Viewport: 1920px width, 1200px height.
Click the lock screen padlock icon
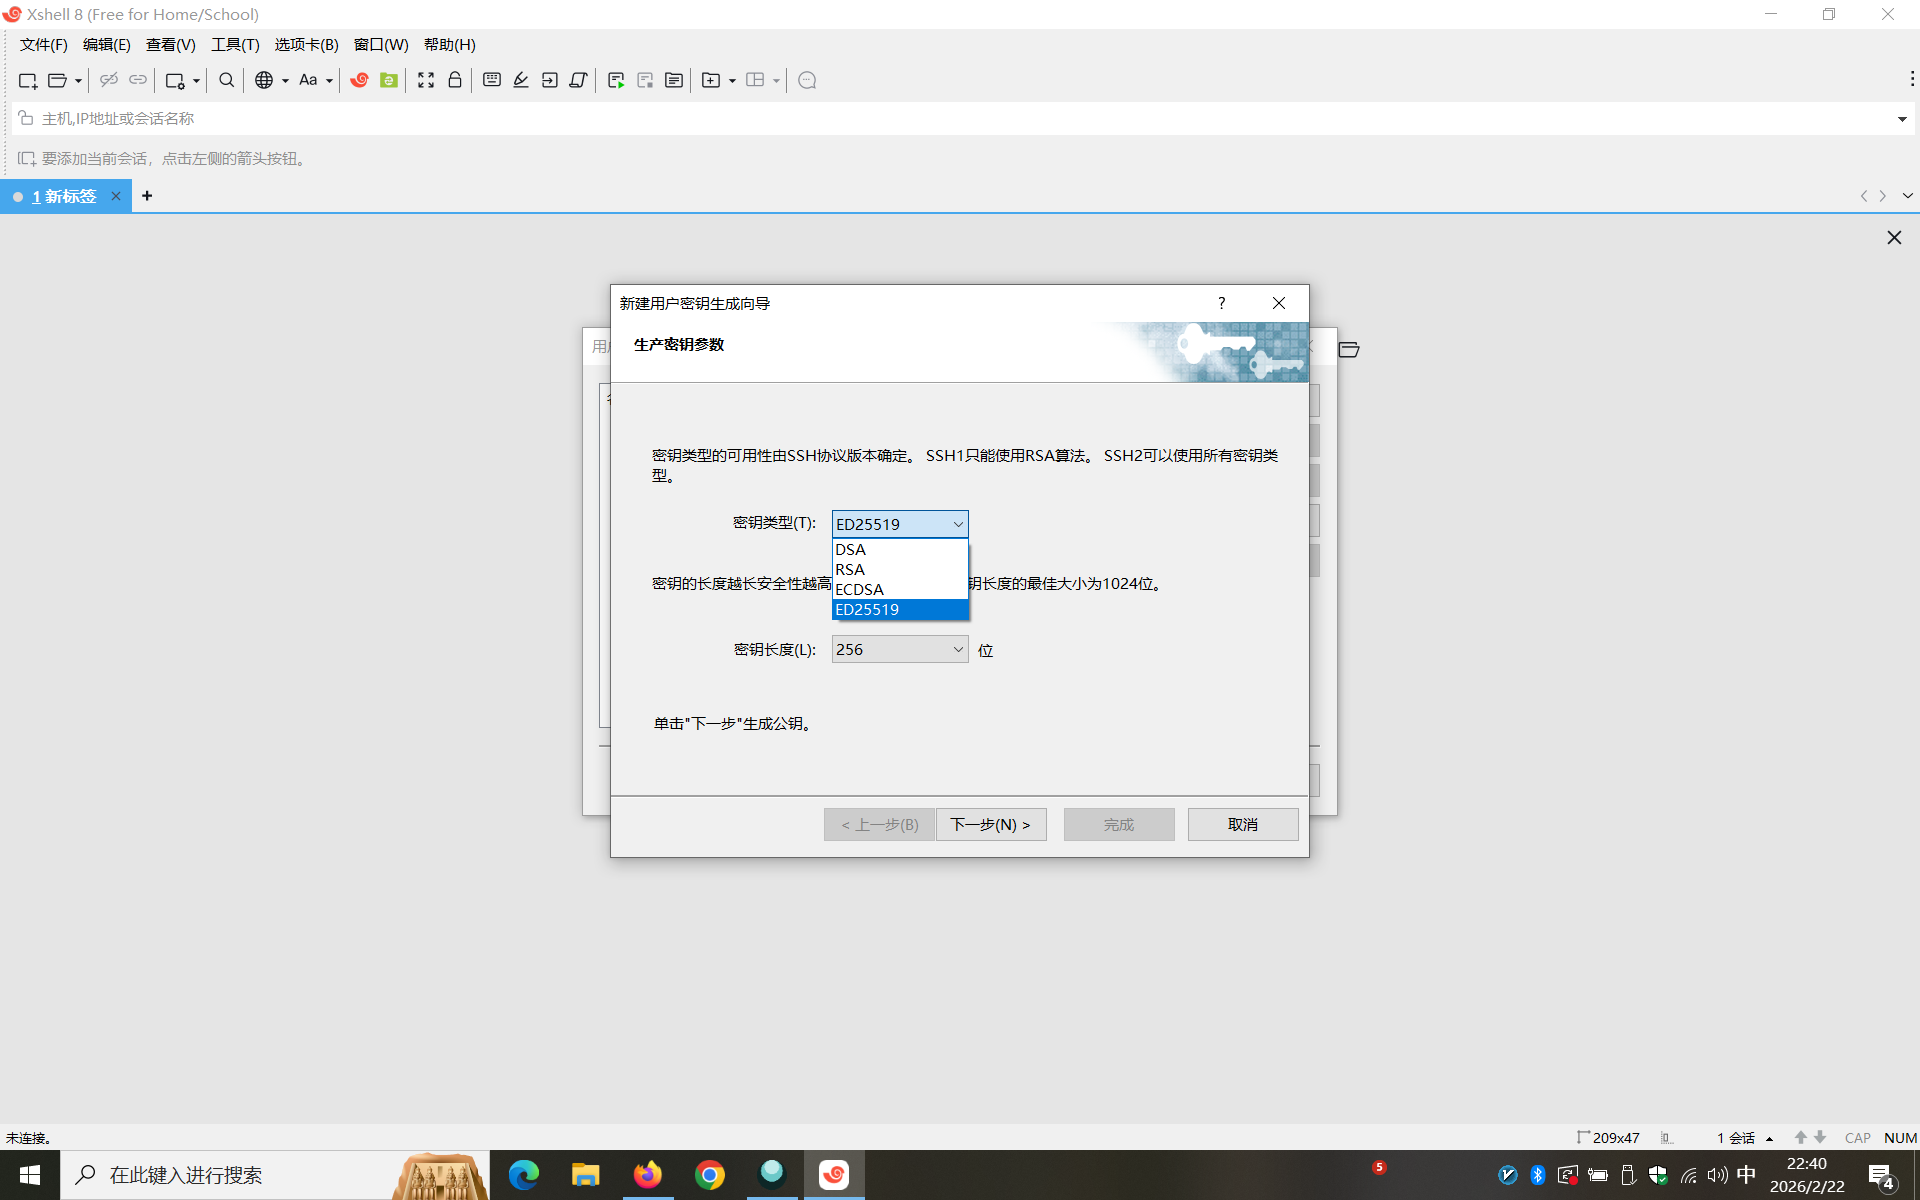455,80
